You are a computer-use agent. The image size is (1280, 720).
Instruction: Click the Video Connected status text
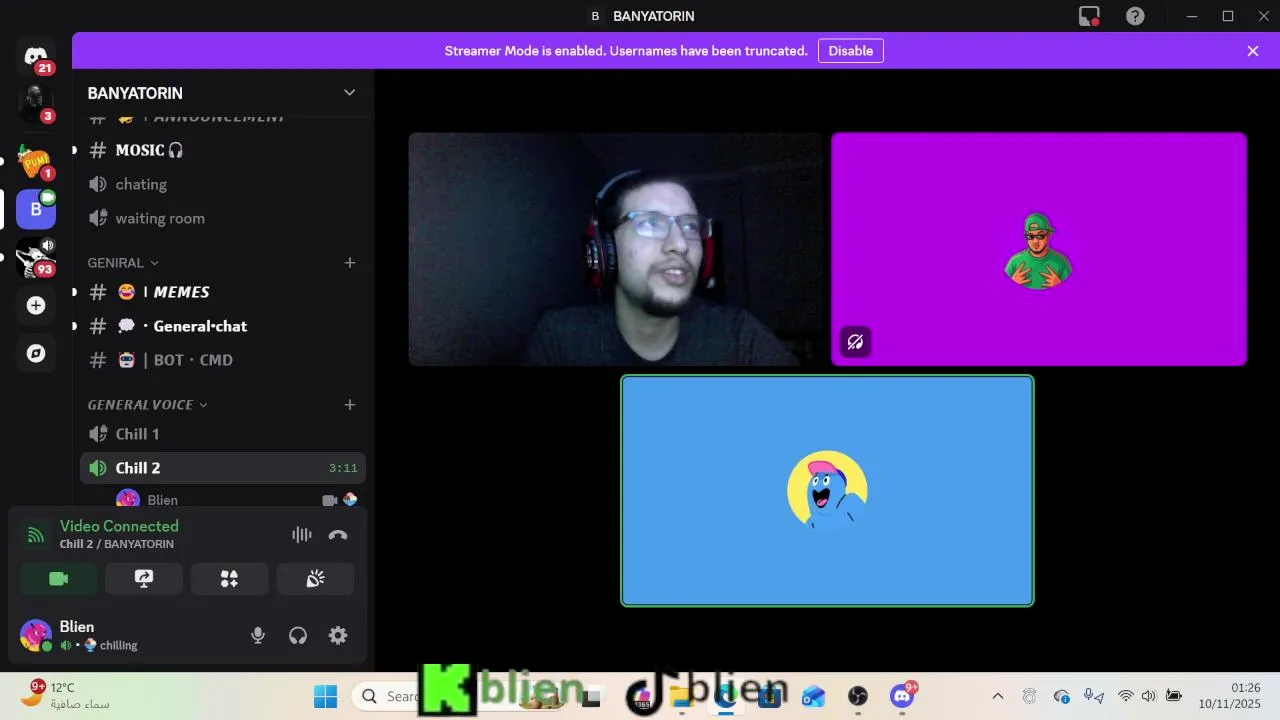pyautogui.click(x=119, y=526)
